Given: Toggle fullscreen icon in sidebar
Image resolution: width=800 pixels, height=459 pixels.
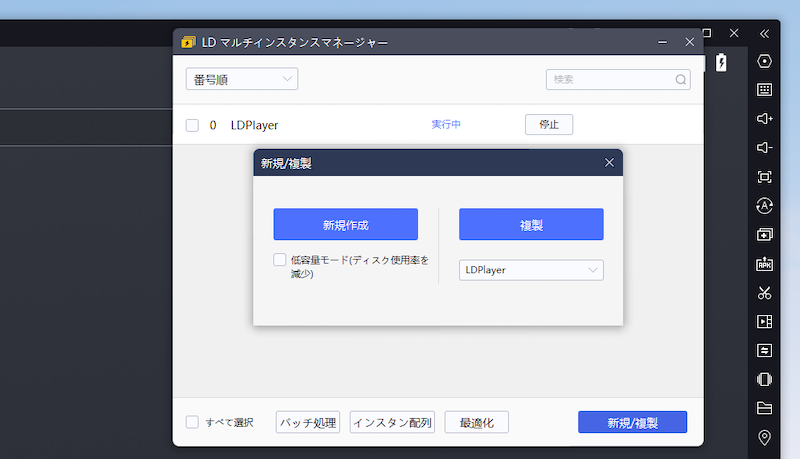Looking at the screenshot, I should pyautogui.click(x=765, y=177).
